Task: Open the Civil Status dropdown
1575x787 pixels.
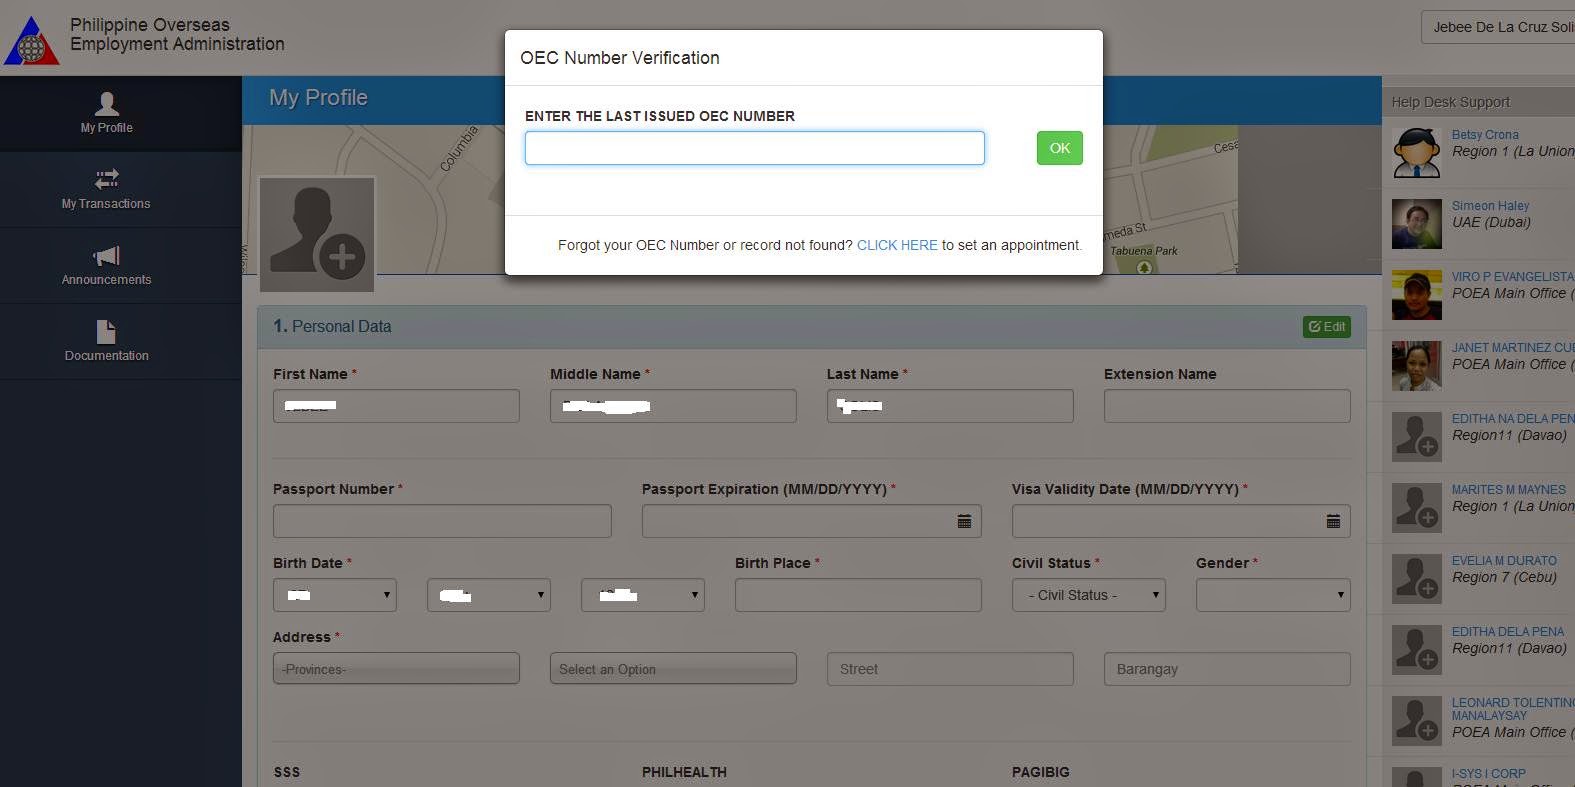Action: [x=1089, y=595]
